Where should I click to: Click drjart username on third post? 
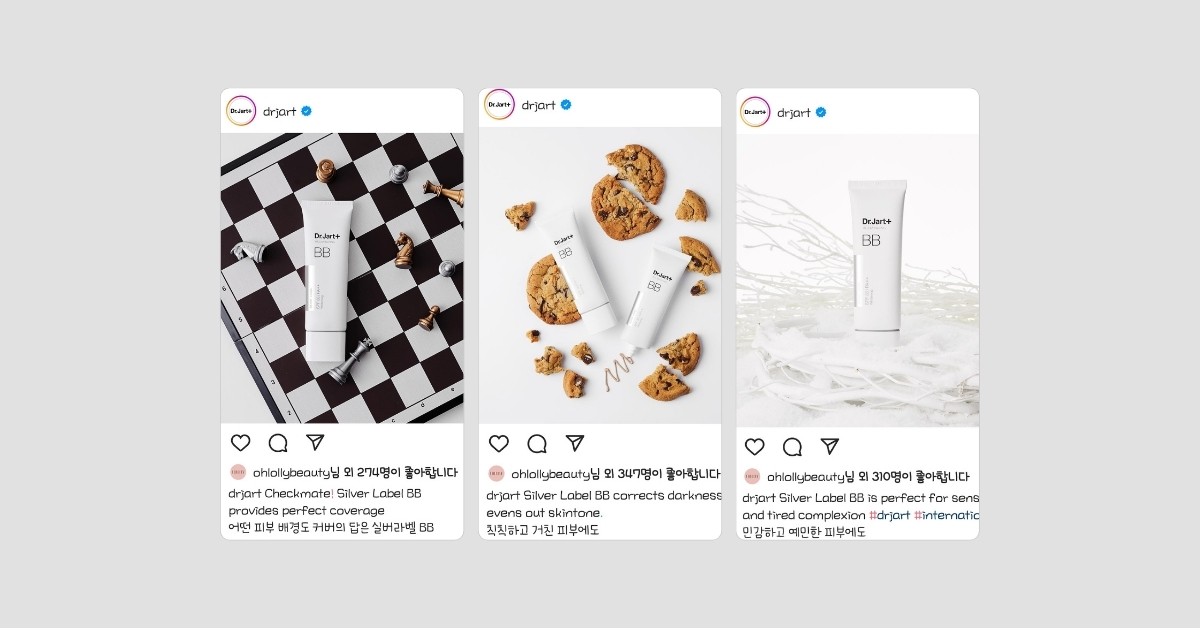794,112
